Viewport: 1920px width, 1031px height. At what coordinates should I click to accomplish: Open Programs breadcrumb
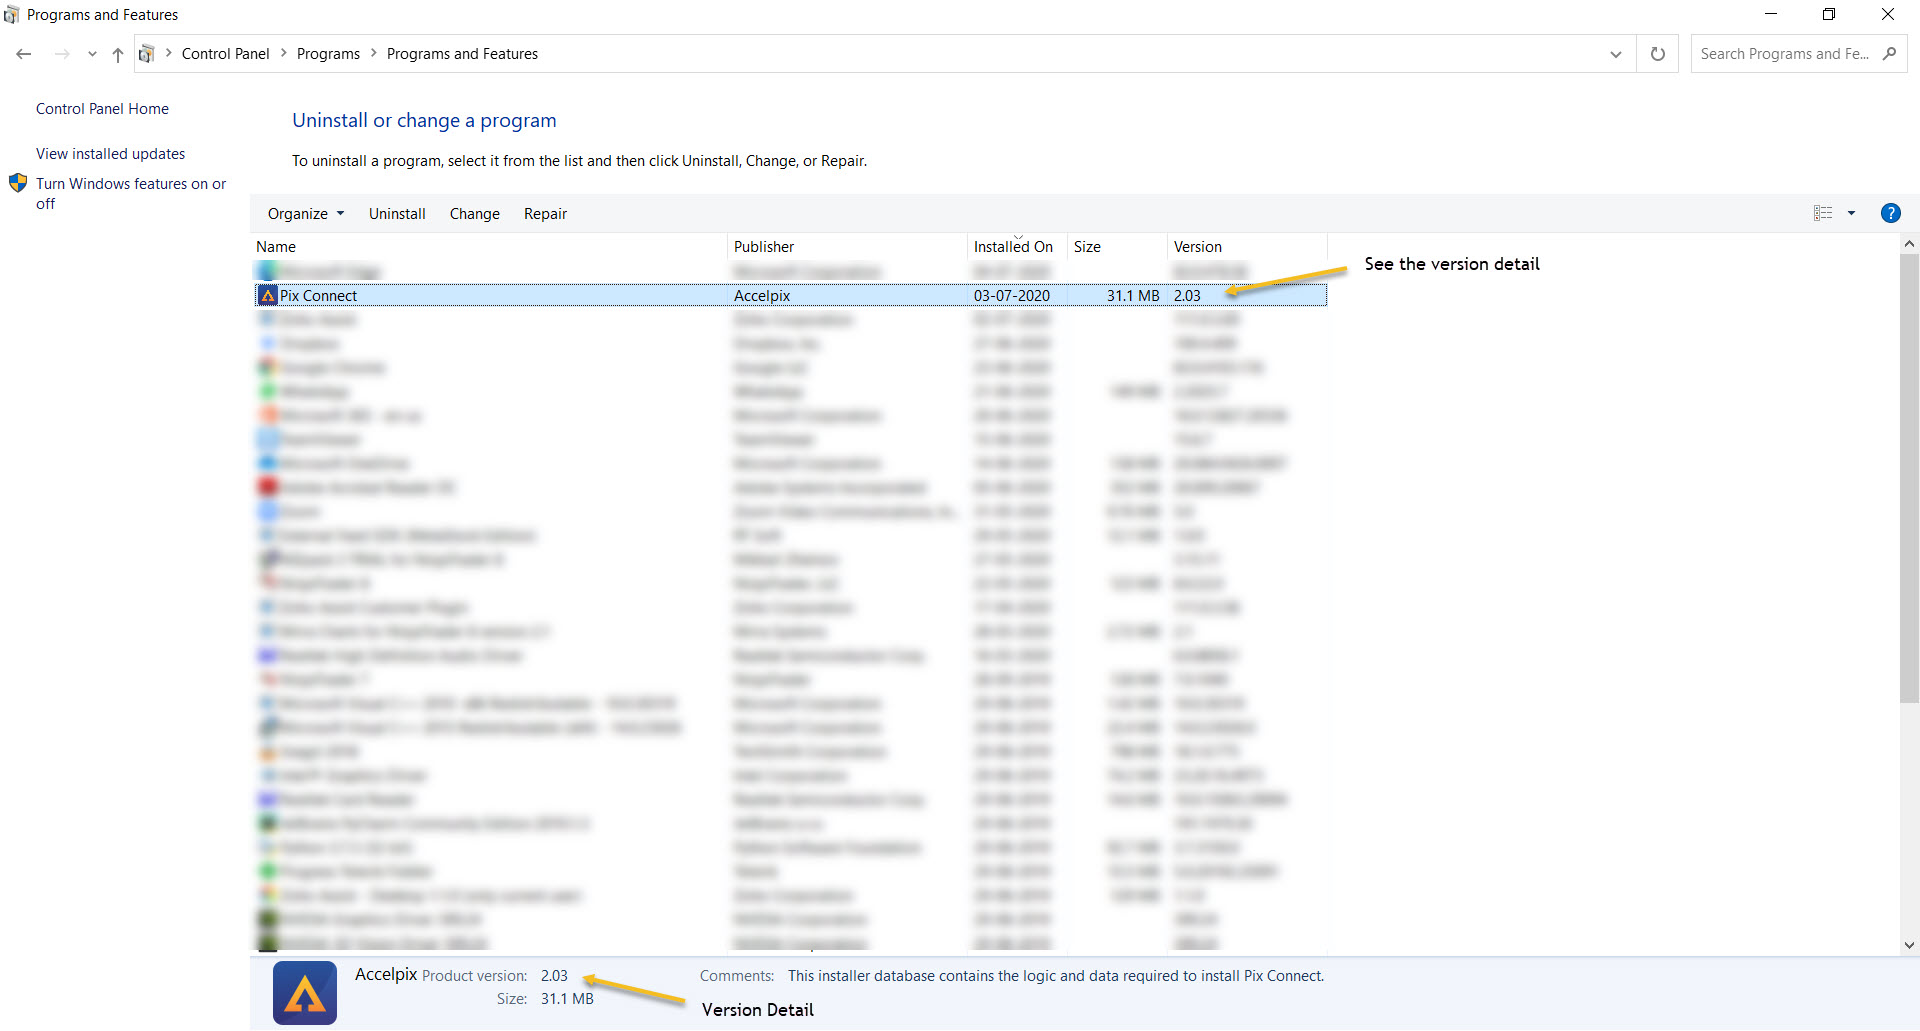point(328,54)
